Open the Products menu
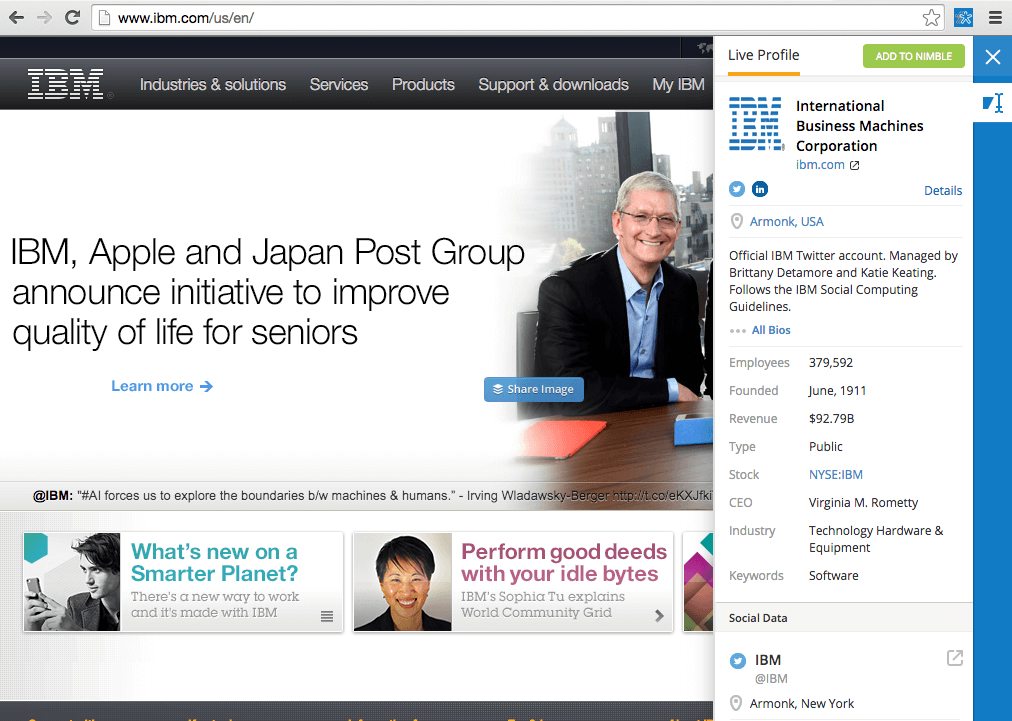The image size is (1012, 721). tap(423, 85)
